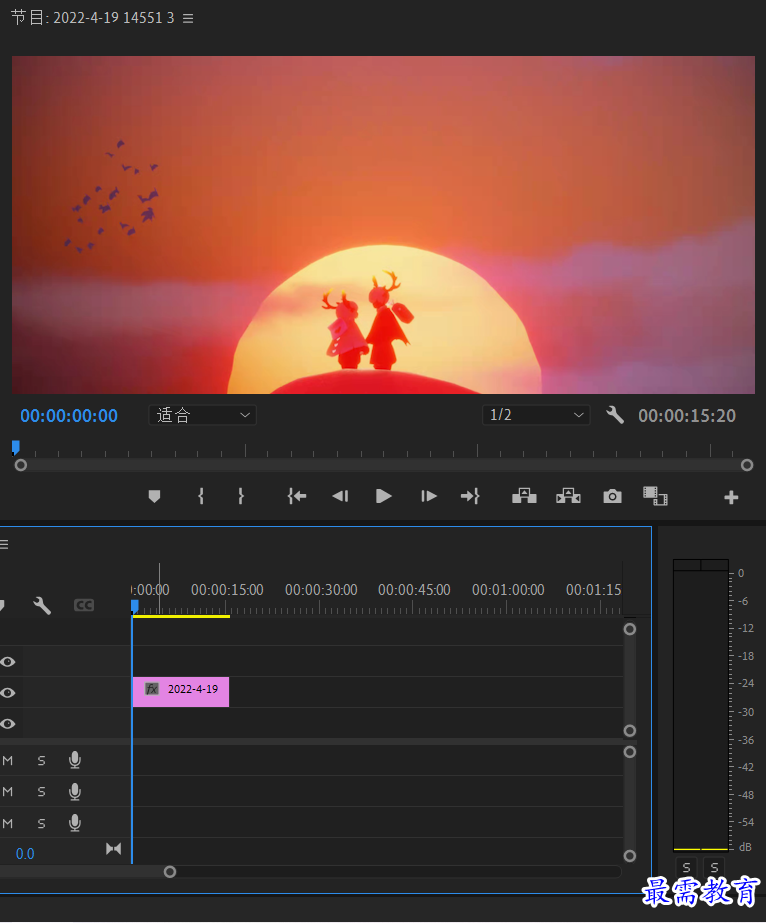
Task: Click the master track output icon
Action: click(x=113, y=849)
